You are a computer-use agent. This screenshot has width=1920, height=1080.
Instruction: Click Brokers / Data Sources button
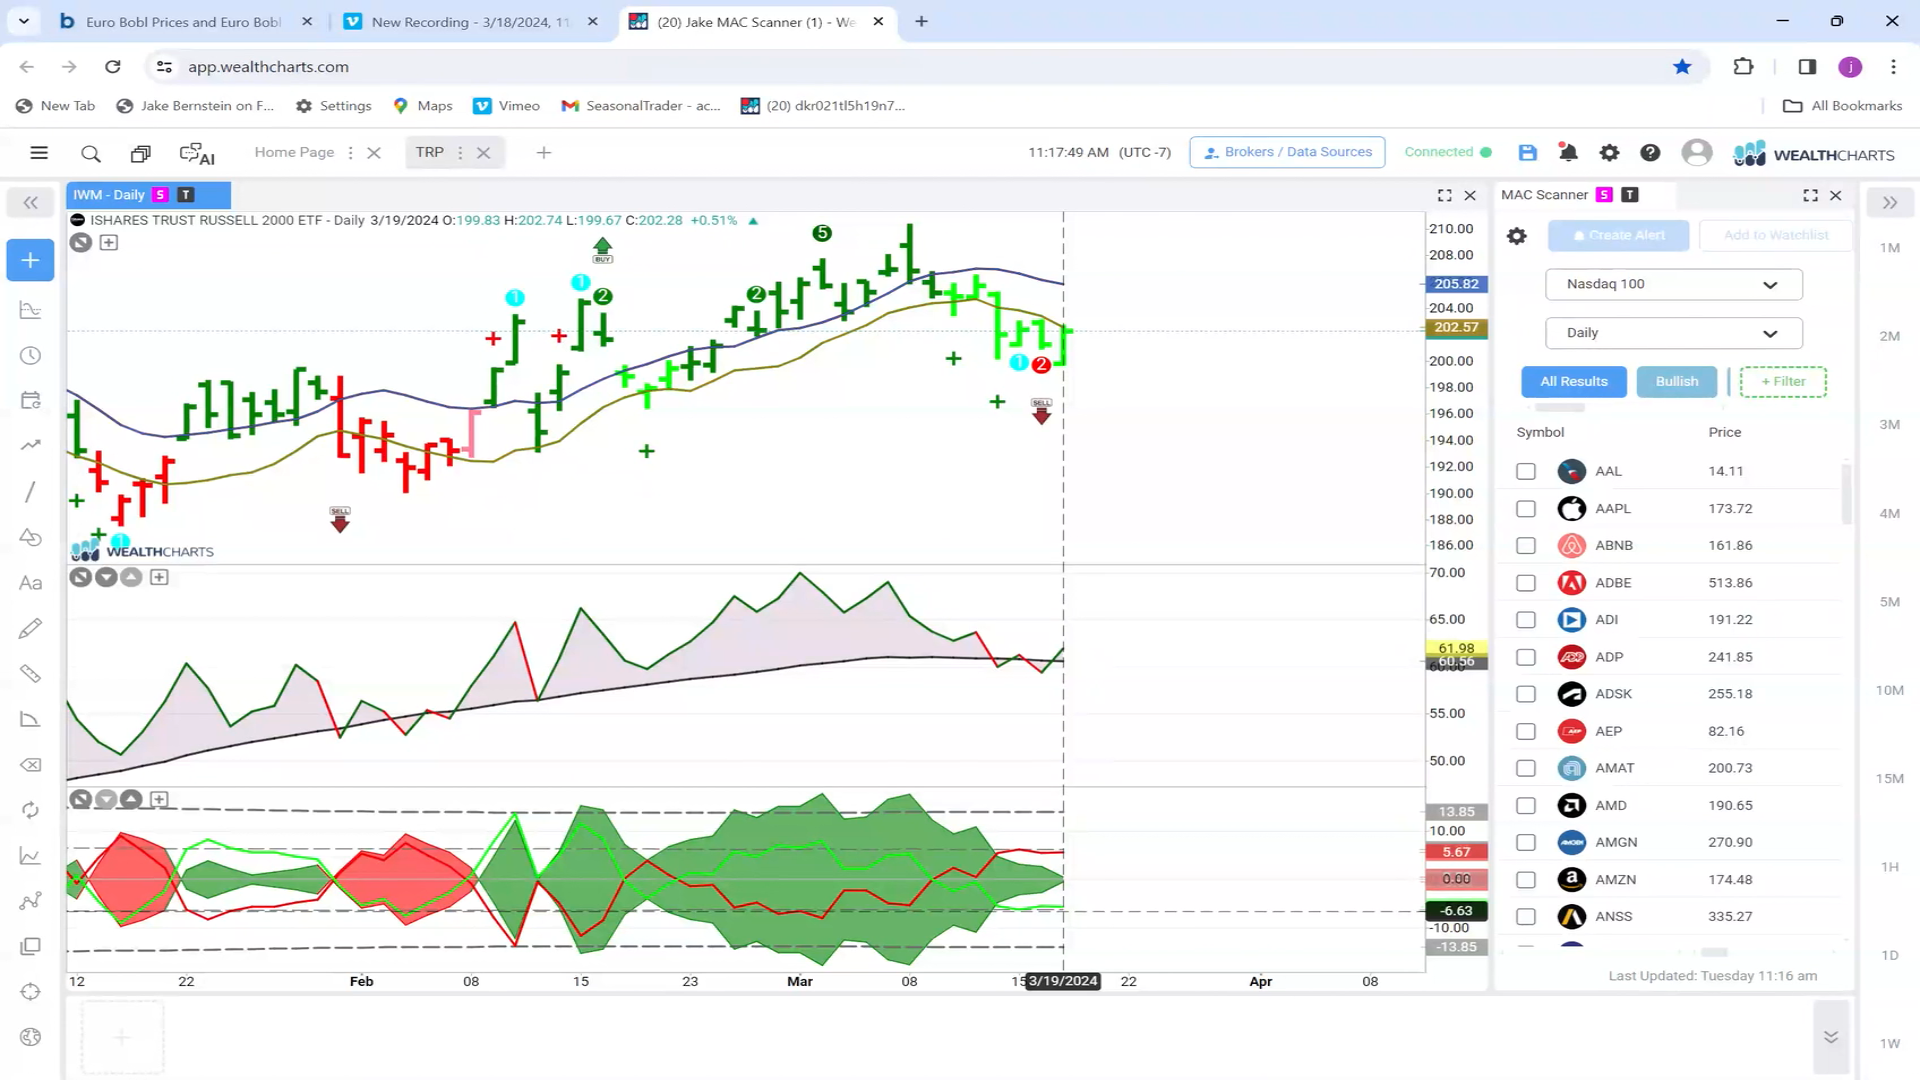(1287, 152)
